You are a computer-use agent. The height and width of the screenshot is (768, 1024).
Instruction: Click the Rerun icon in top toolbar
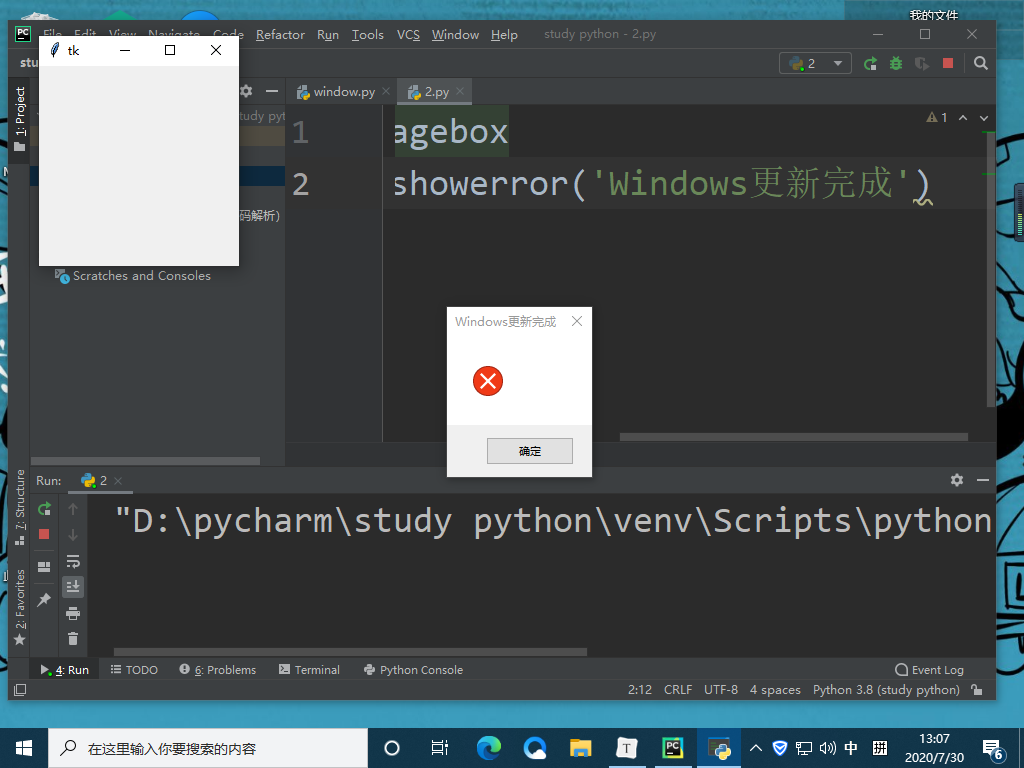pos(870,63)
